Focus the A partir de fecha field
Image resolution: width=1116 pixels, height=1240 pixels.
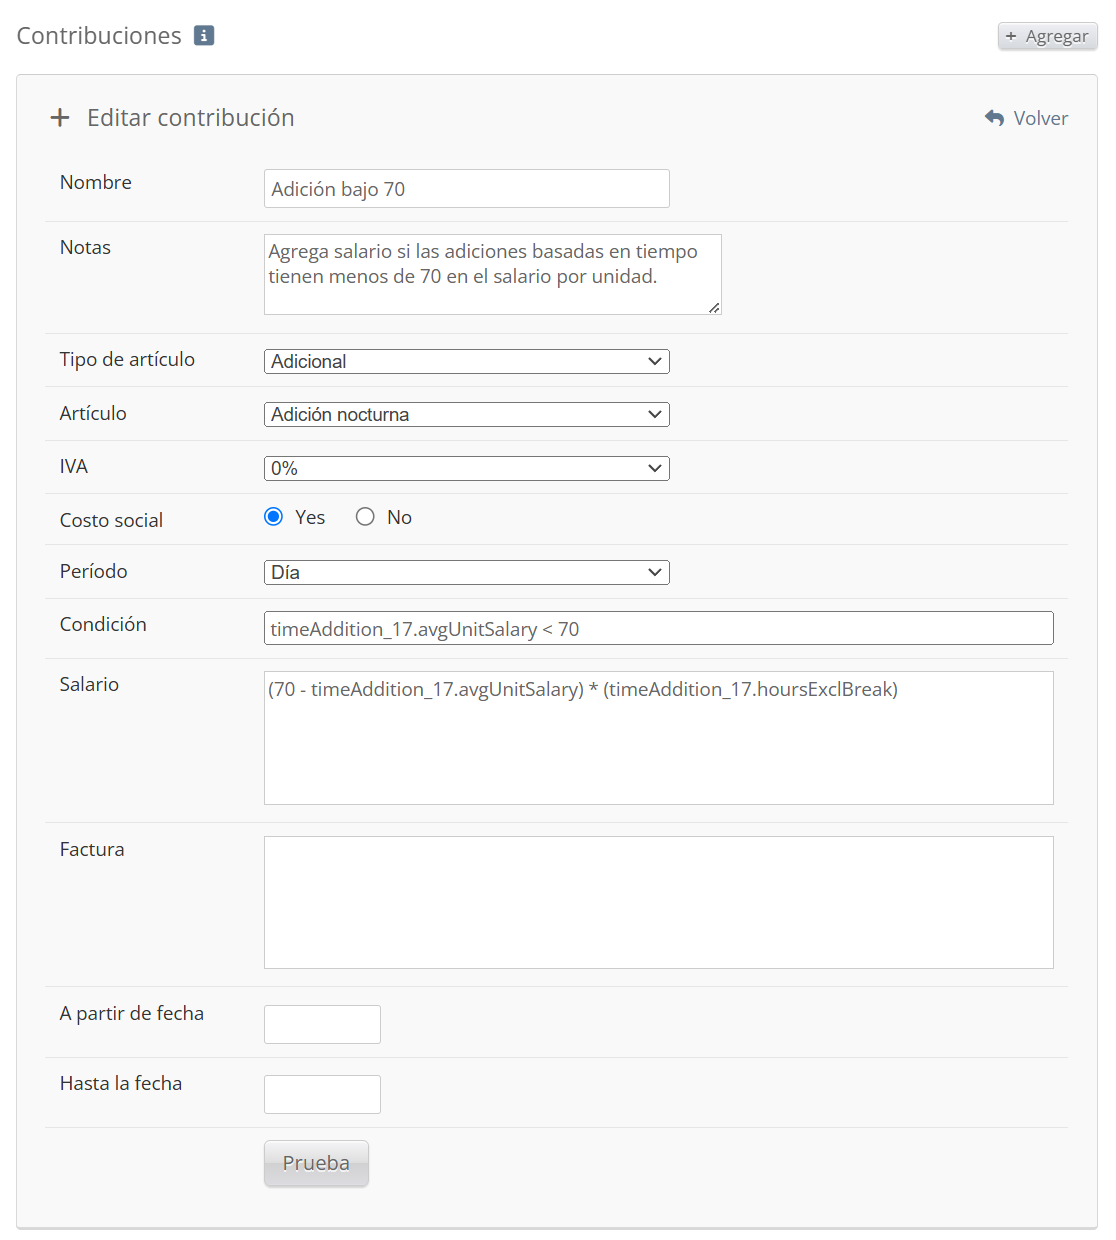322,1024
